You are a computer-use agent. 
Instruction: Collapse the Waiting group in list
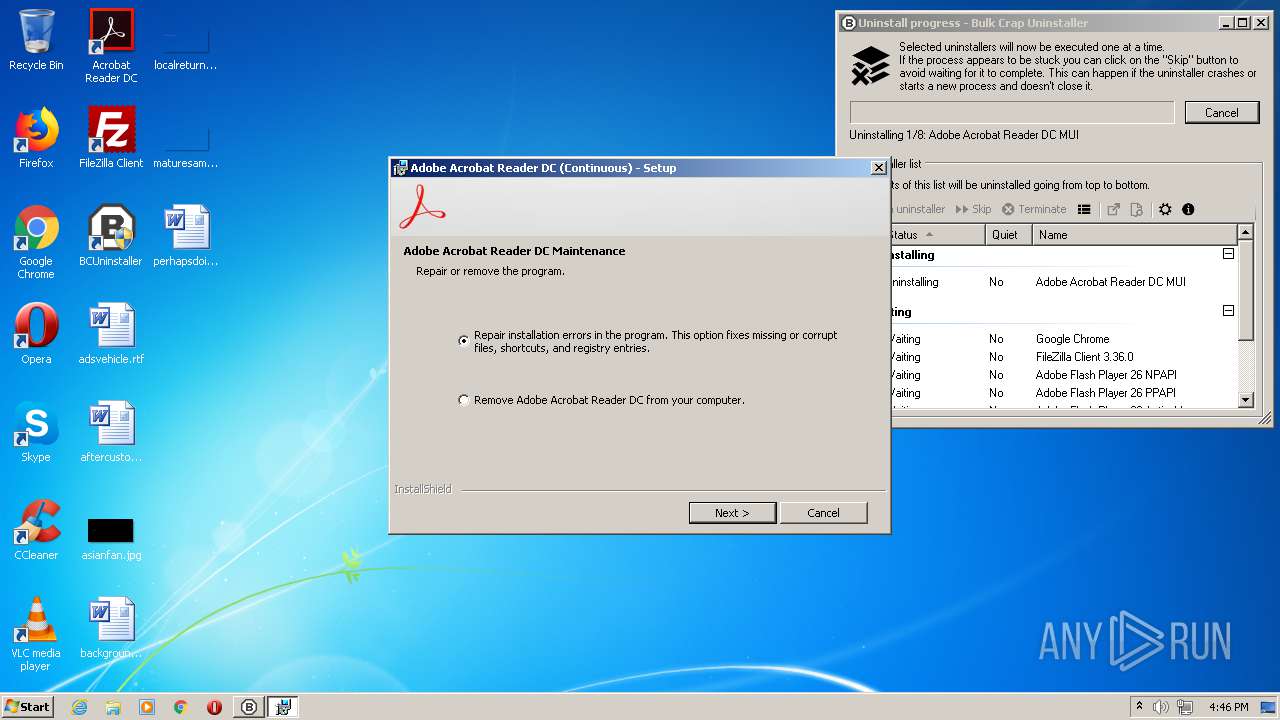click(1228, 311)
